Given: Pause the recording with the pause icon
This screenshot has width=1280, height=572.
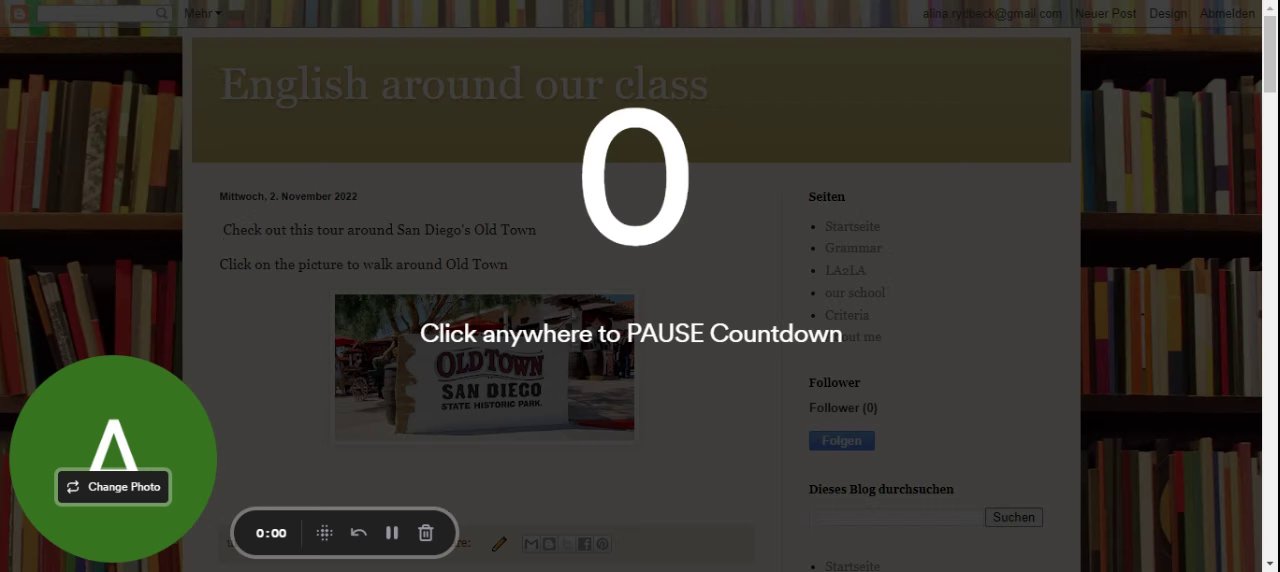Looking at the screenshot, I should [392, 533].
